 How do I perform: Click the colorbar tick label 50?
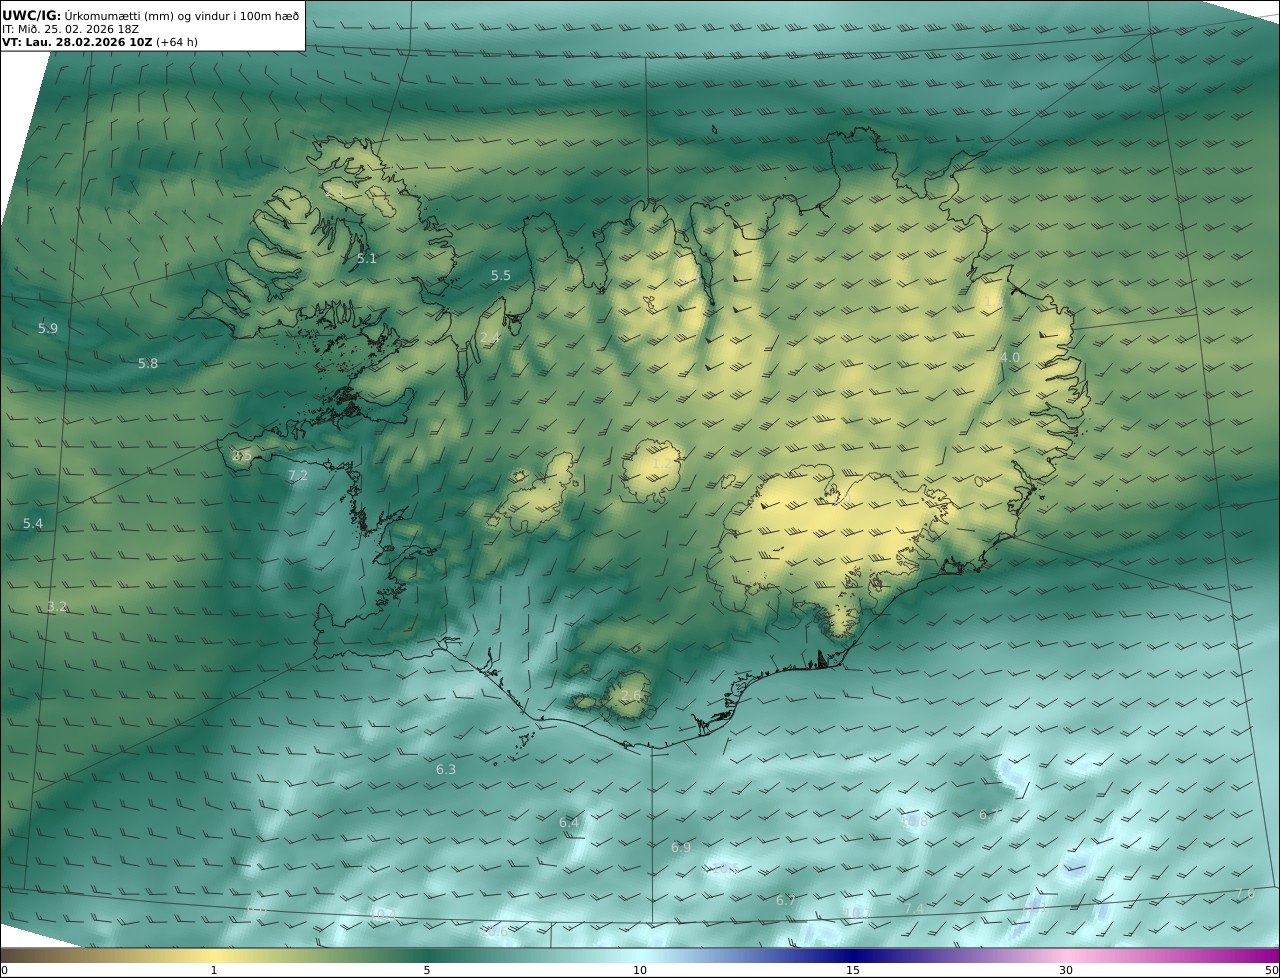tap(1272, 970)
